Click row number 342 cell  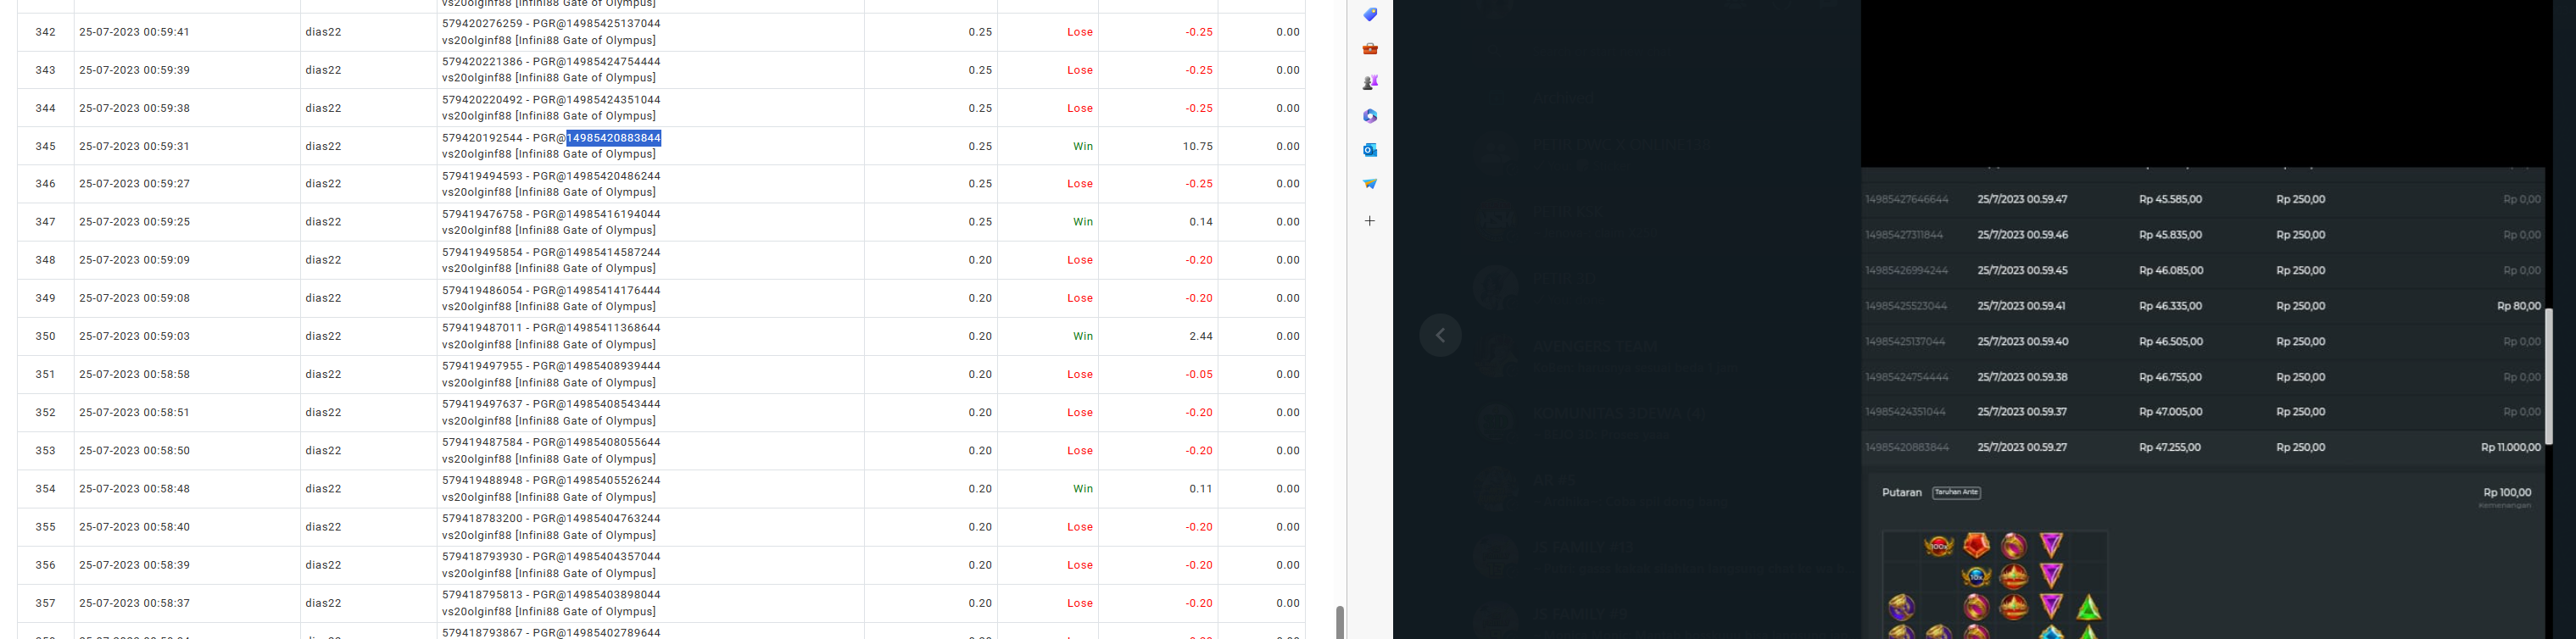point(46,32)
